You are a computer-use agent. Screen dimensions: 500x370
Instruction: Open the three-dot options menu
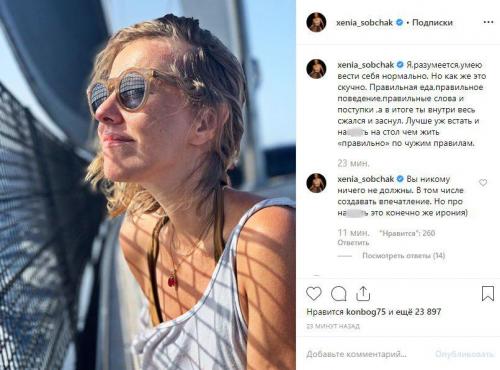(x=488, y=22)
